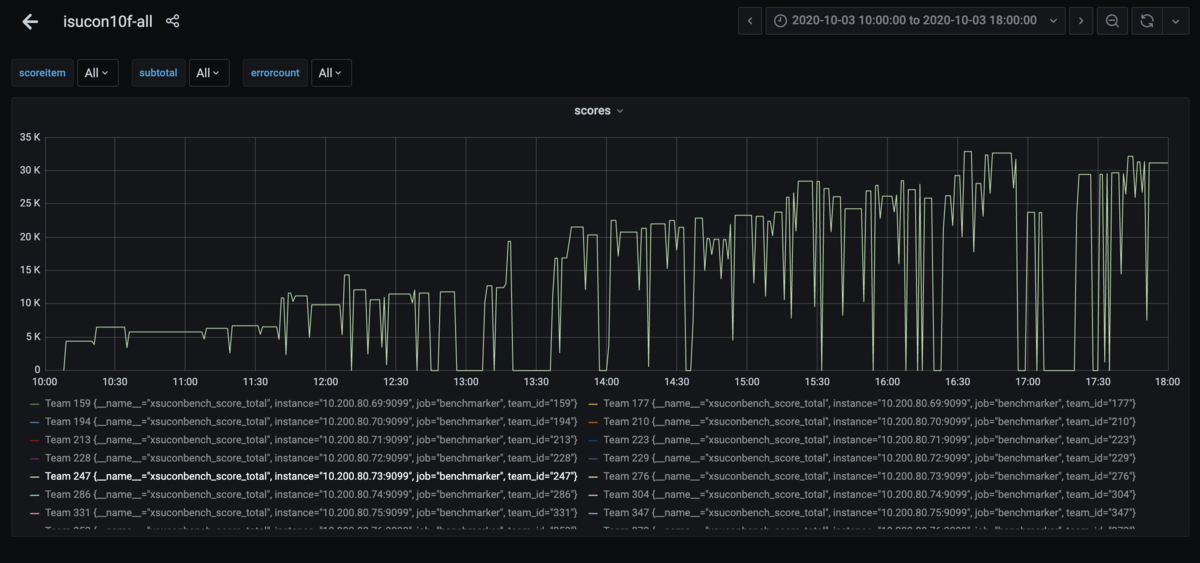
Task: Click the subtotal variable label
Action: (x=158, y=73)
